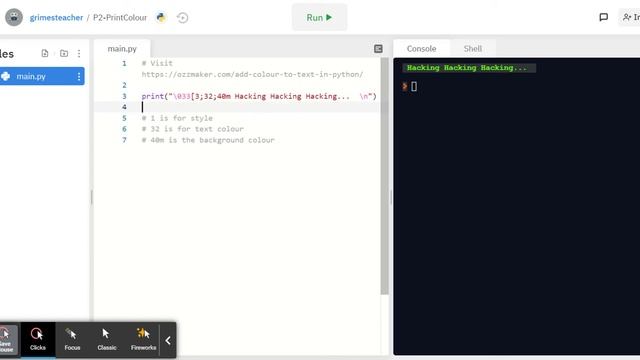This screenshot has width=640, height=360.
Task: Open the user avatar profile
Action: (x=14, y=18)
